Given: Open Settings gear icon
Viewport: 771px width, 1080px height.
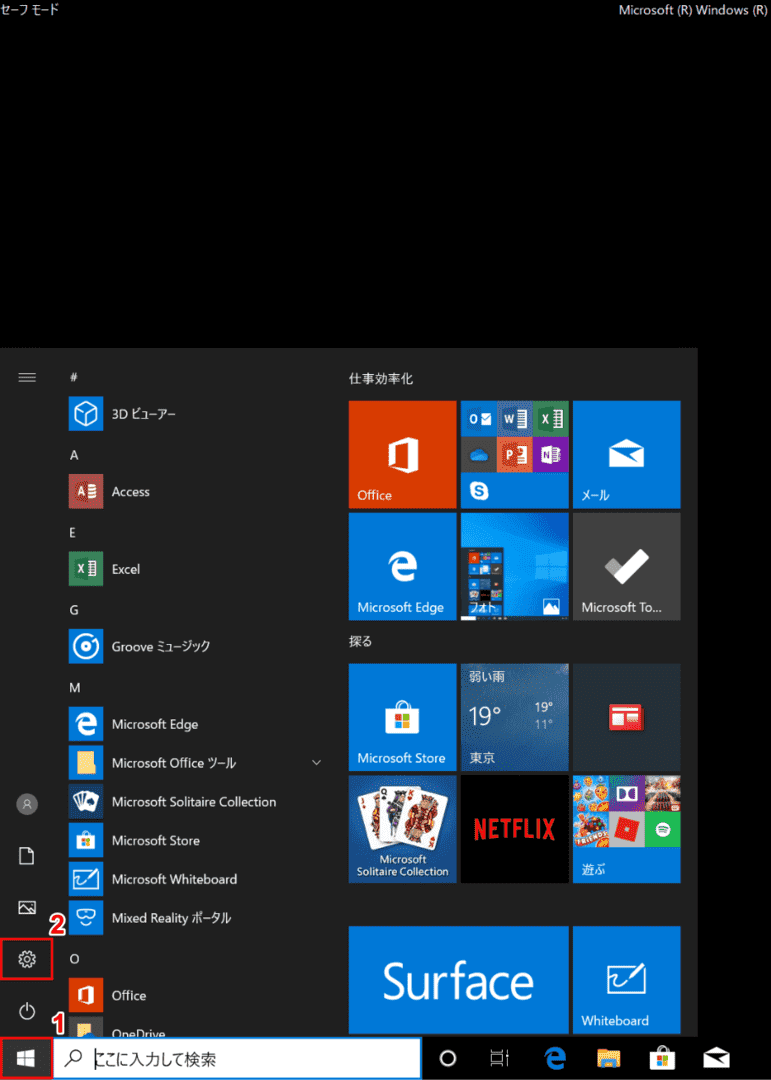Looking at the screenshot, I should click(27, 959).
